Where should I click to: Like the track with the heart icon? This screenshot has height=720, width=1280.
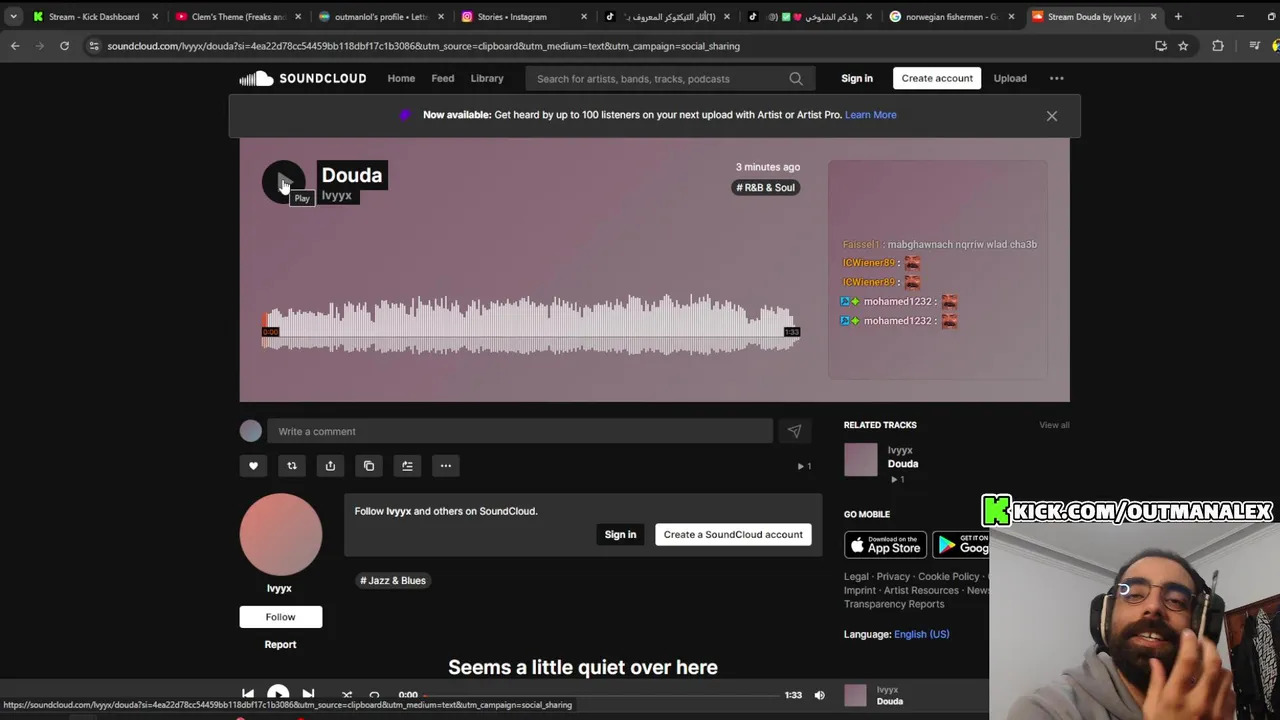[253, 465]
